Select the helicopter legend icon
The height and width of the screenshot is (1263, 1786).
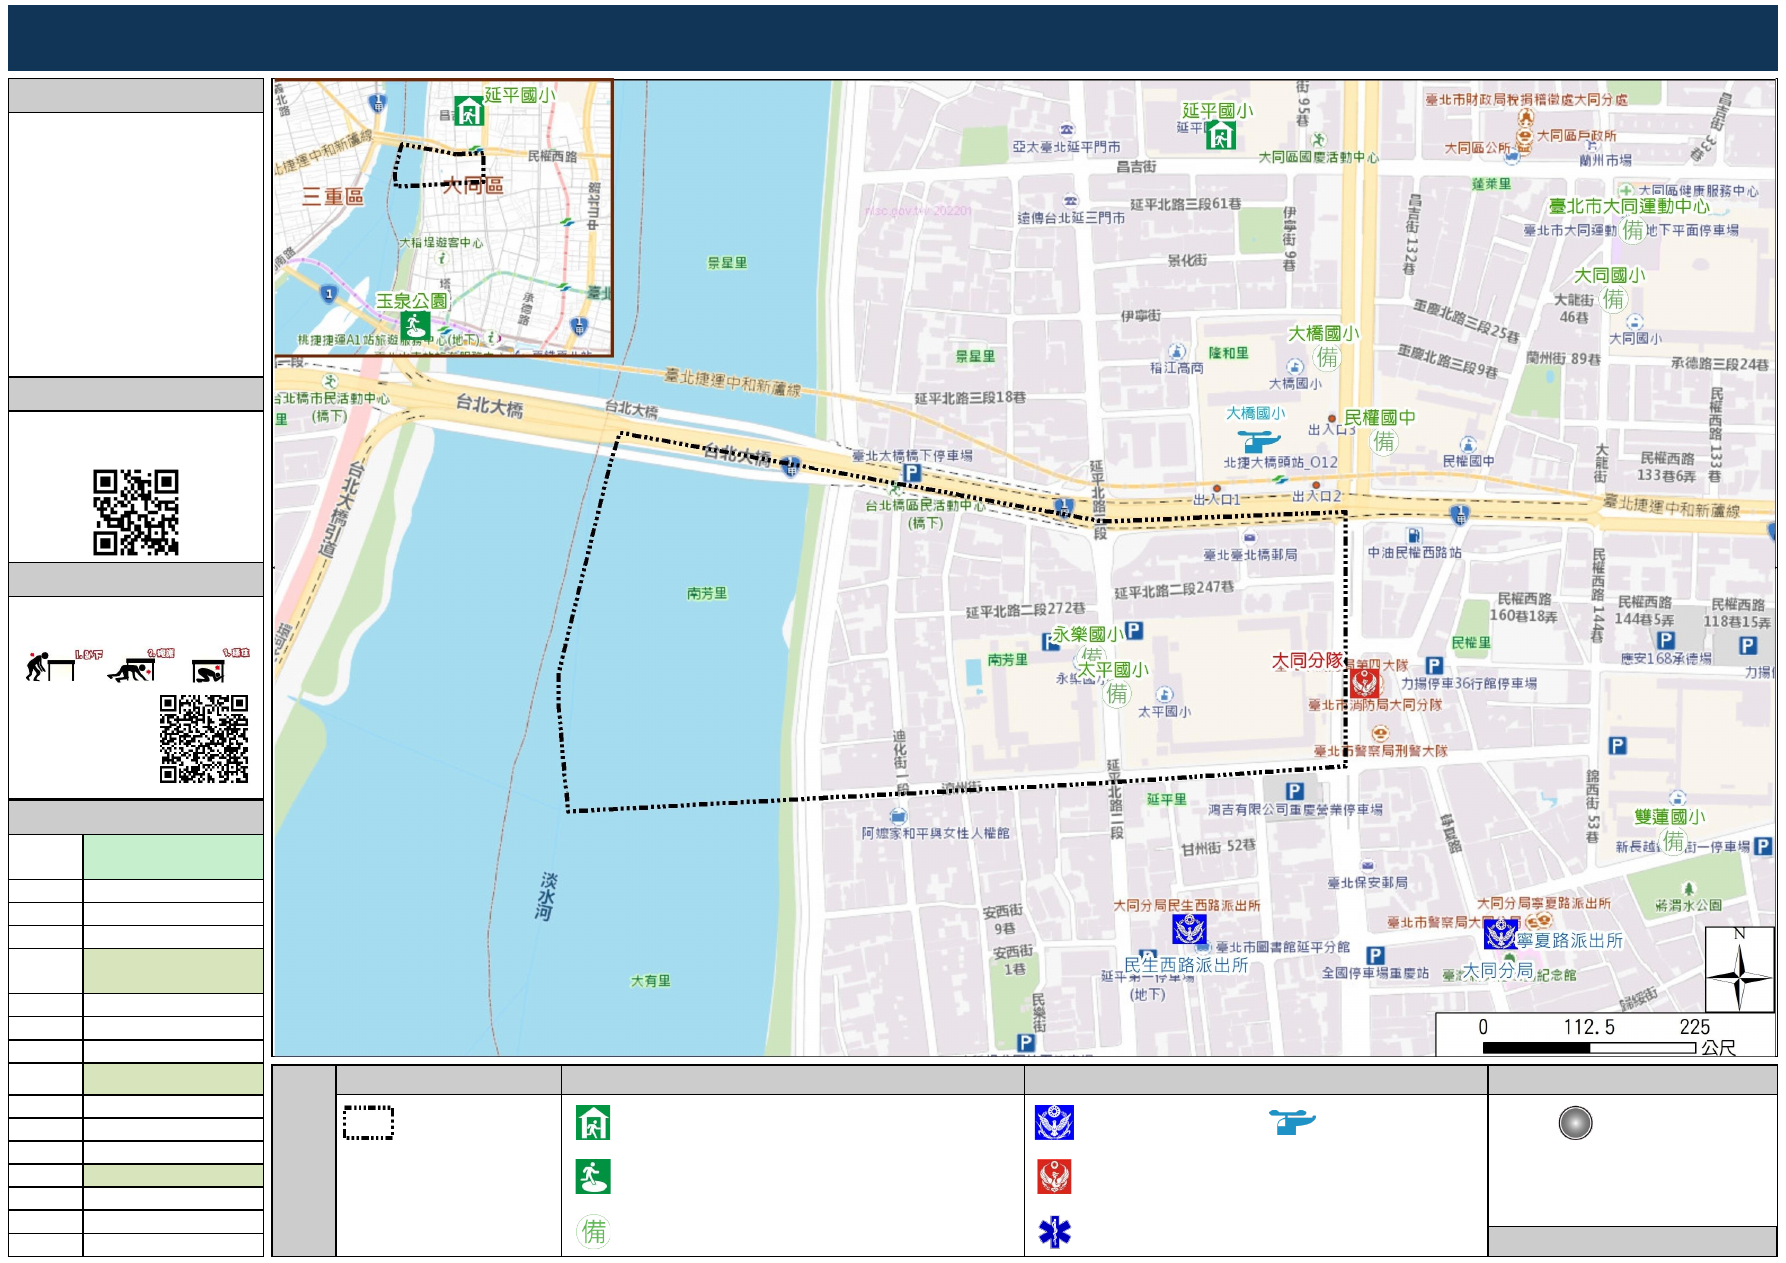click(1292, 1122)
